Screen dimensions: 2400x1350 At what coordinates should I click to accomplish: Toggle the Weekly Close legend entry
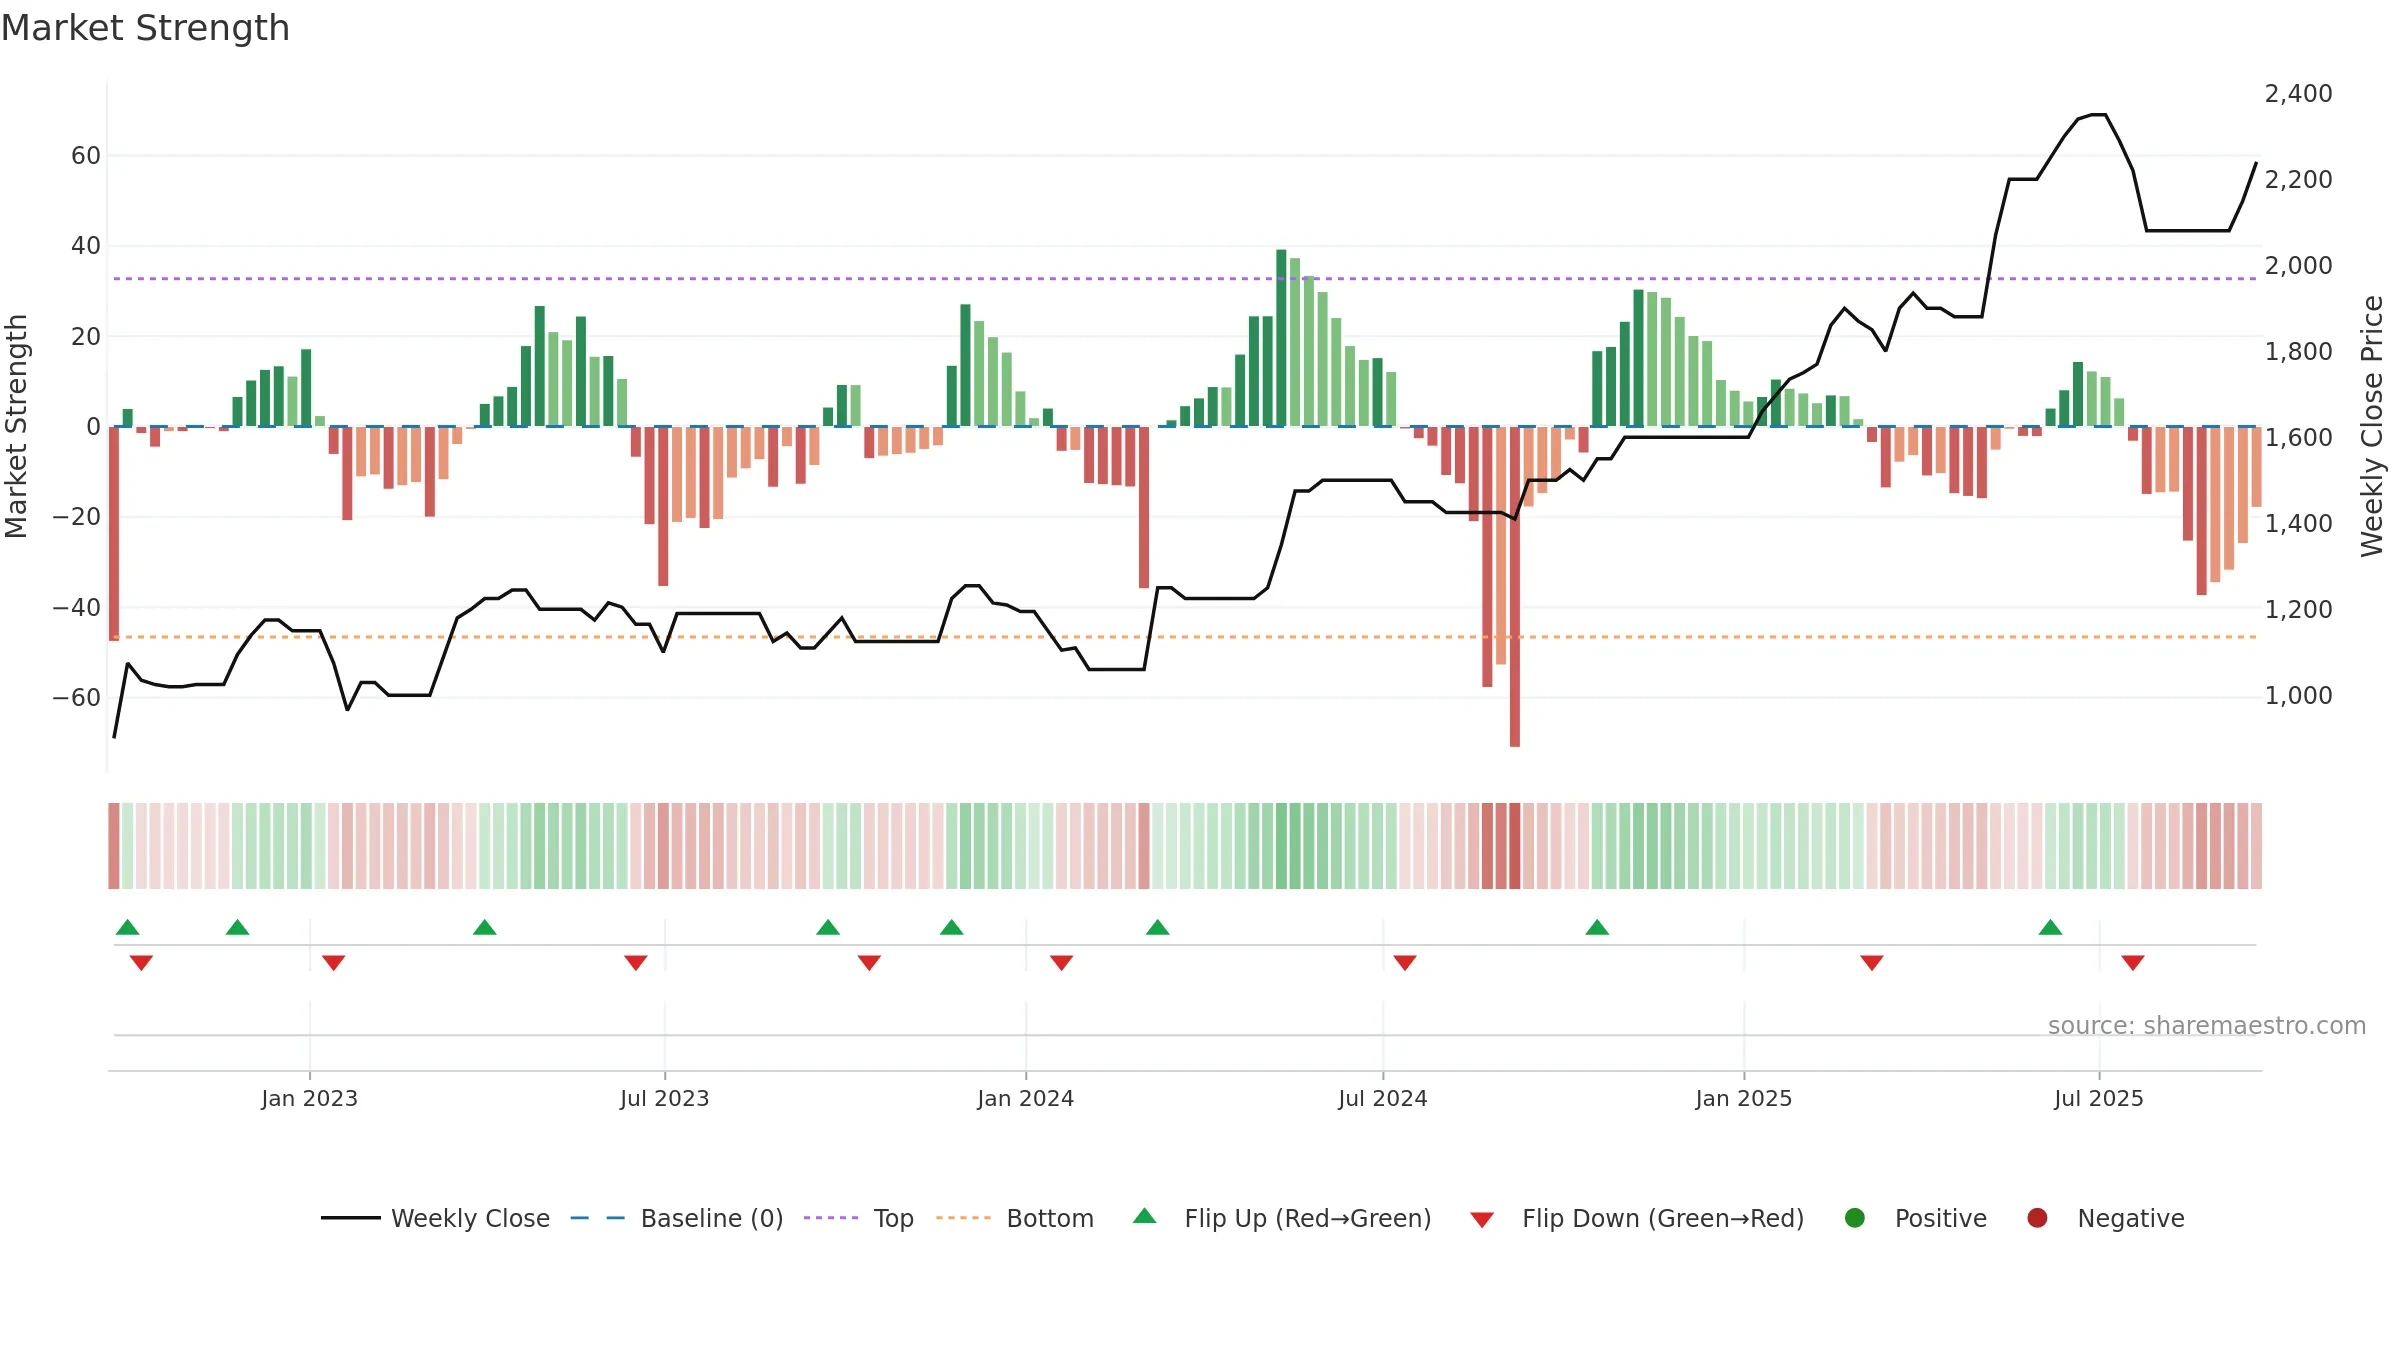pos(435,1218)
